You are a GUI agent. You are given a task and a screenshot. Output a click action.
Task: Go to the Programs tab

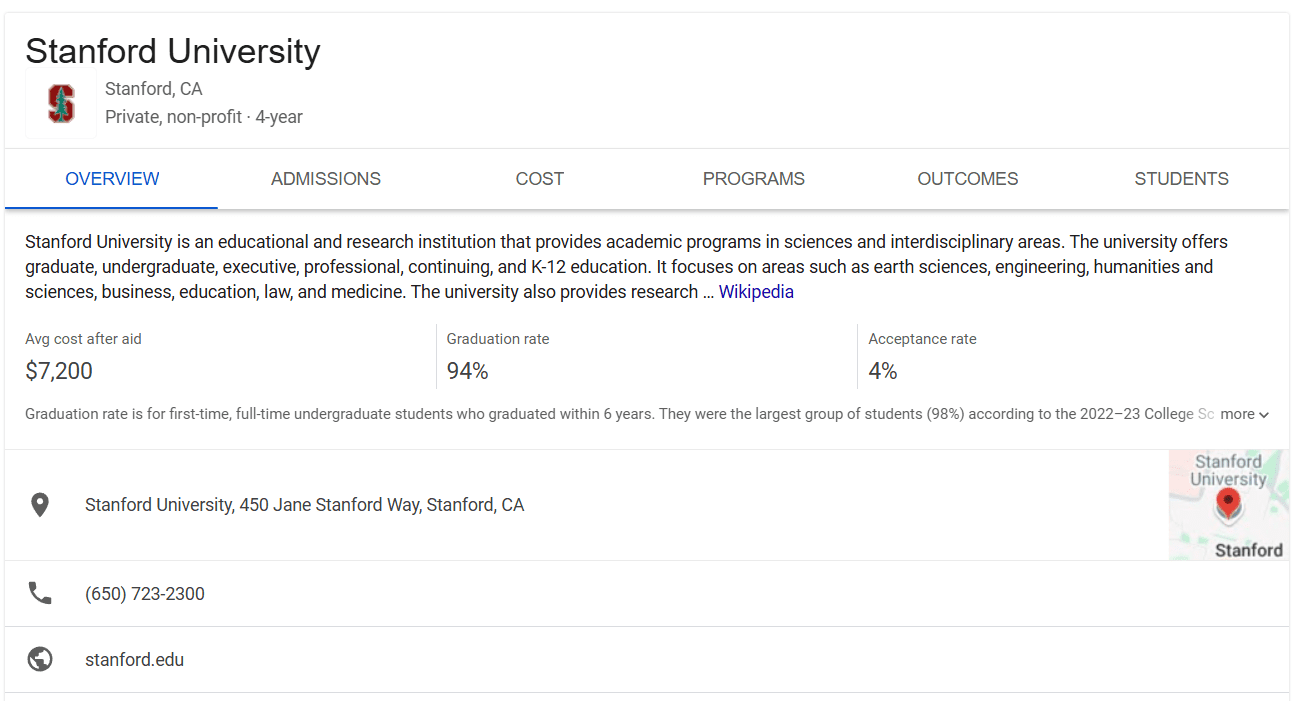point(754,179)
